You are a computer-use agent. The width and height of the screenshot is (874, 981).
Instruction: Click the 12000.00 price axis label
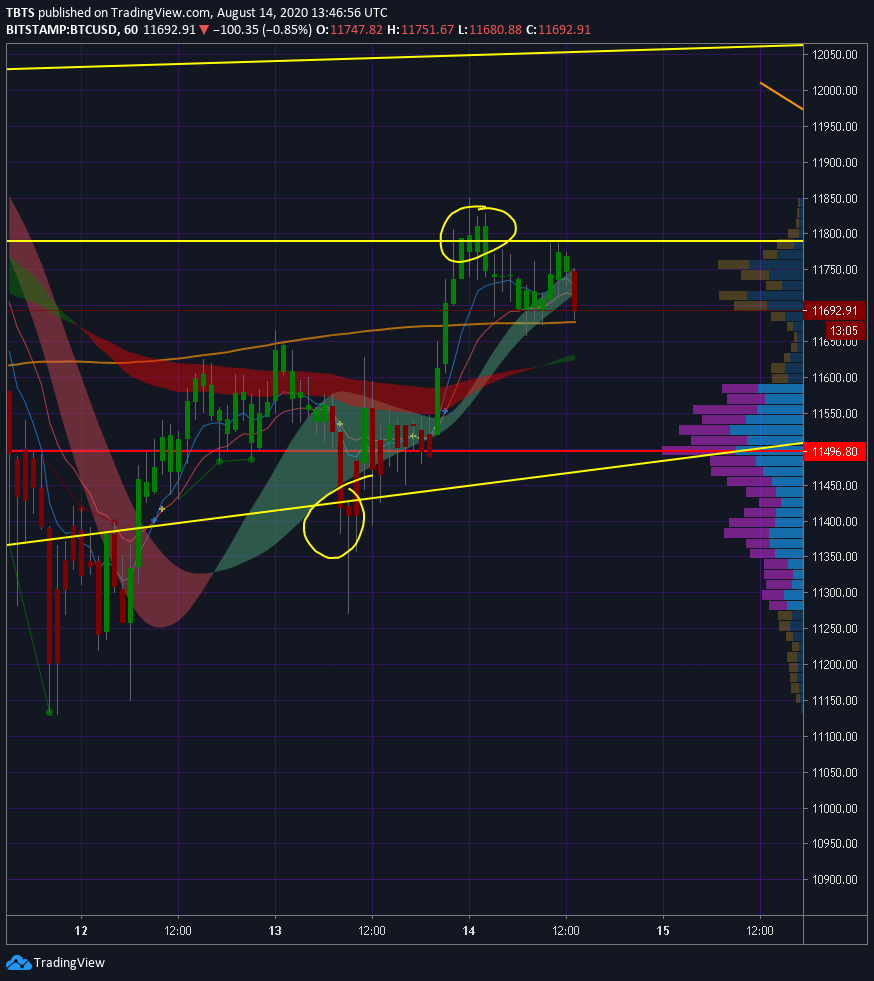pos(835,91)
